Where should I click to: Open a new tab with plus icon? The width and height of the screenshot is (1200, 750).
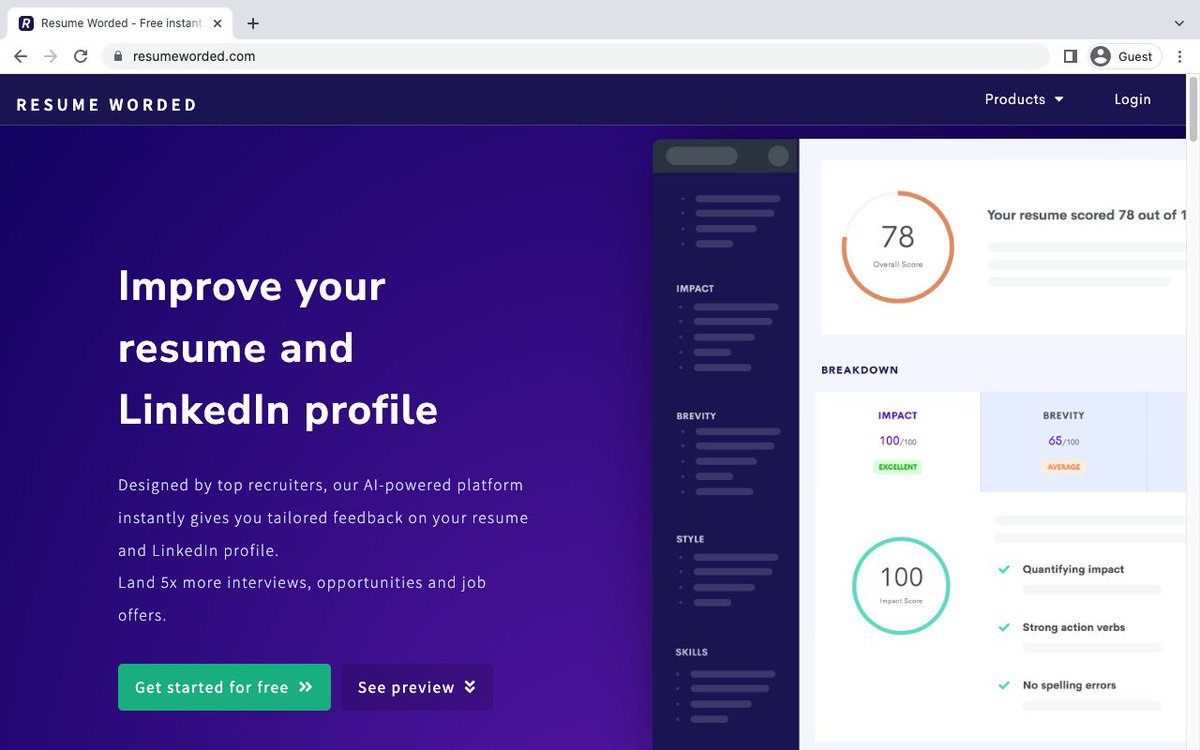point(253,23)
